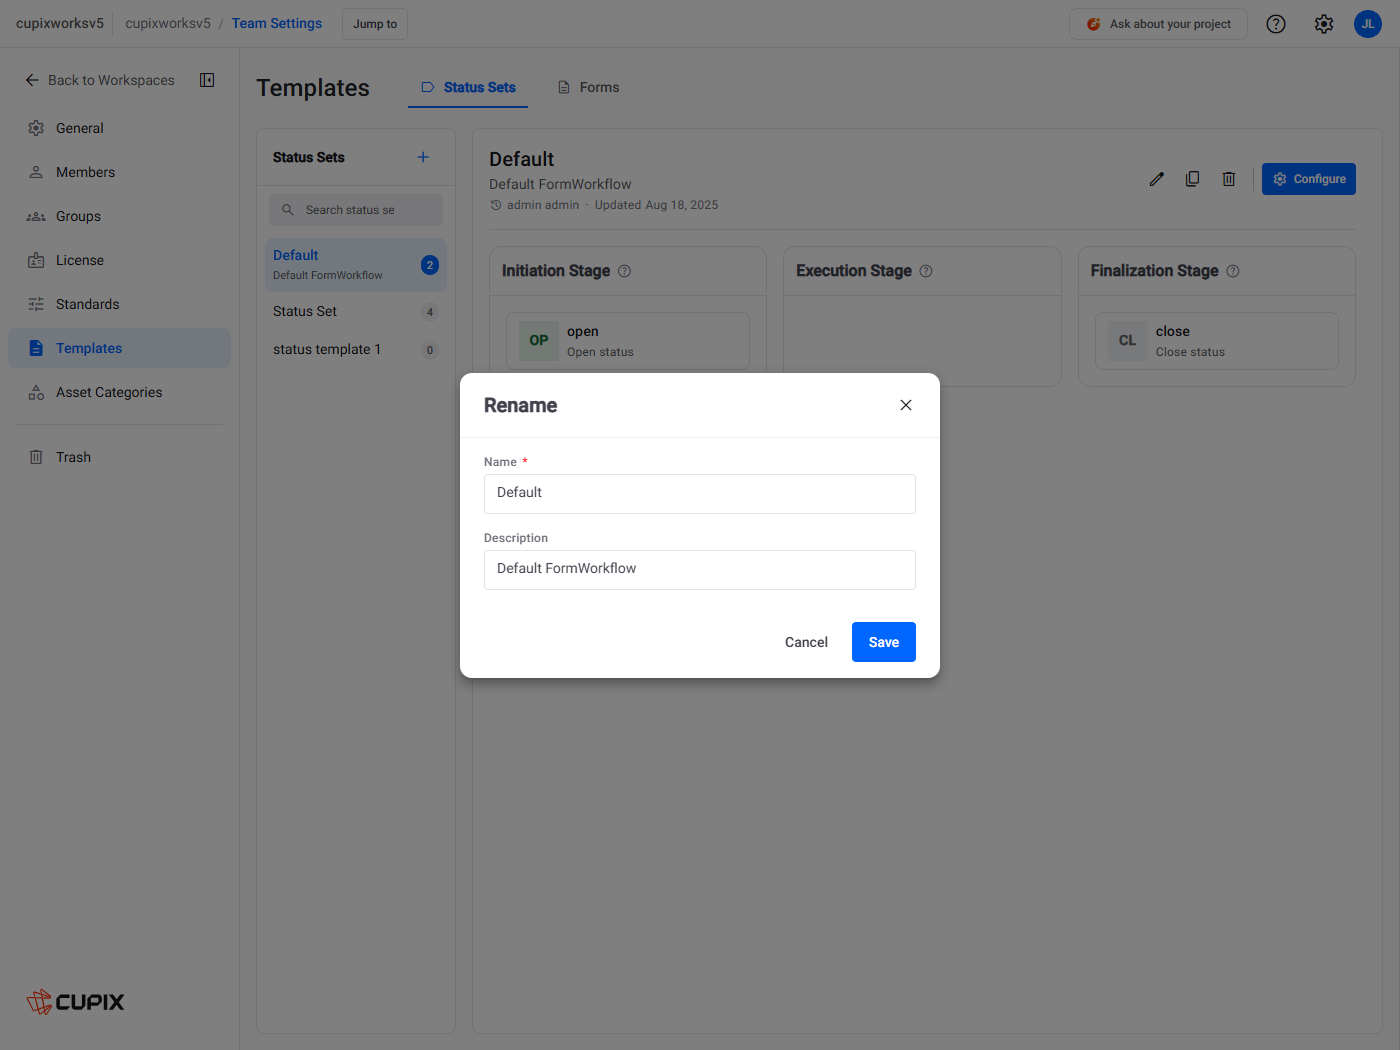
Task: Click the Name input field containing Default
Action: click(x=700, y=494)
